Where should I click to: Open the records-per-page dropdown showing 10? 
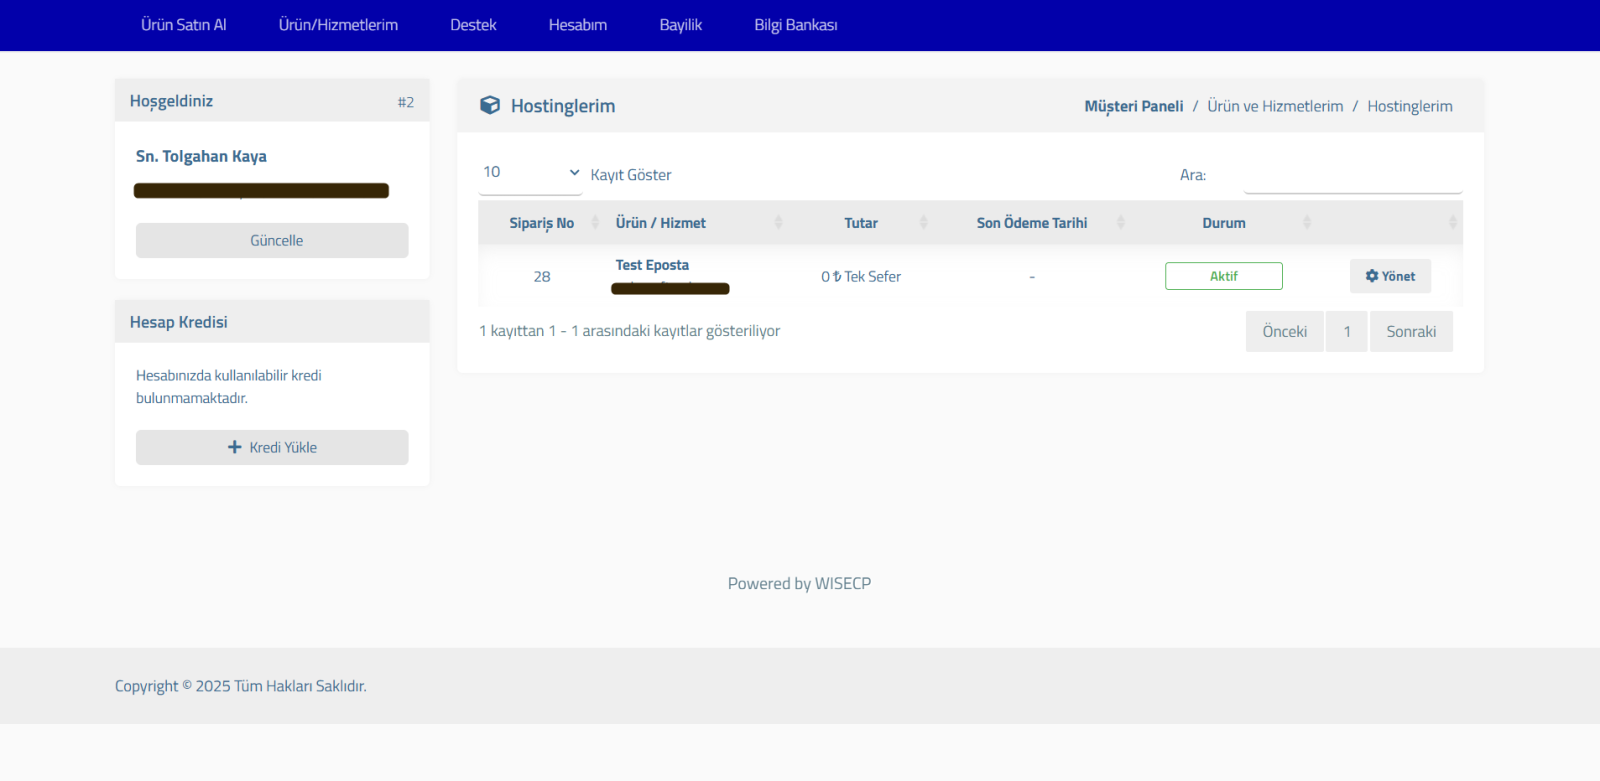(530, 173)
